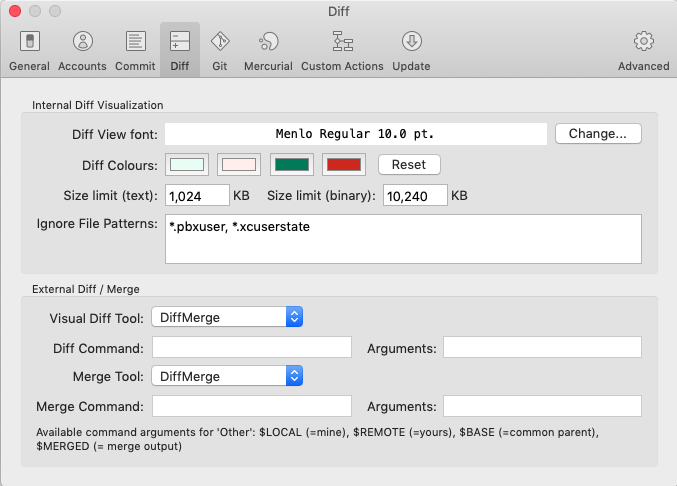This screenshot has height=486, width=677.
Task: Click the Diff Command Arguments field
Action: coord(542,347)
